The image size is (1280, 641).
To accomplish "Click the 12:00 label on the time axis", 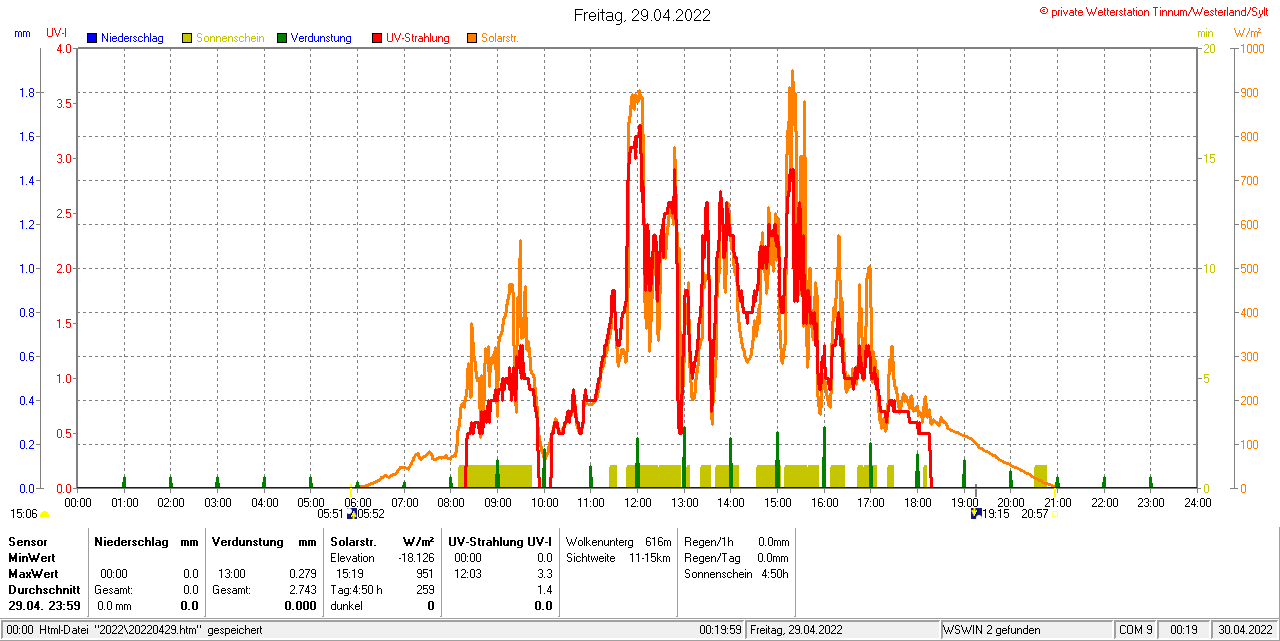I will click(x=637, y=502).
